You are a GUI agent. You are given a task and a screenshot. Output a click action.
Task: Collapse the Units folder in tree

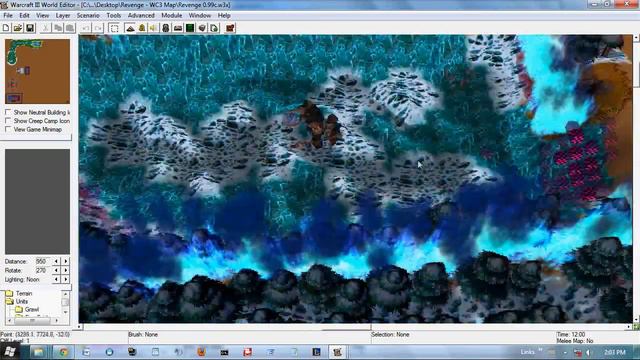pos(9,301)
